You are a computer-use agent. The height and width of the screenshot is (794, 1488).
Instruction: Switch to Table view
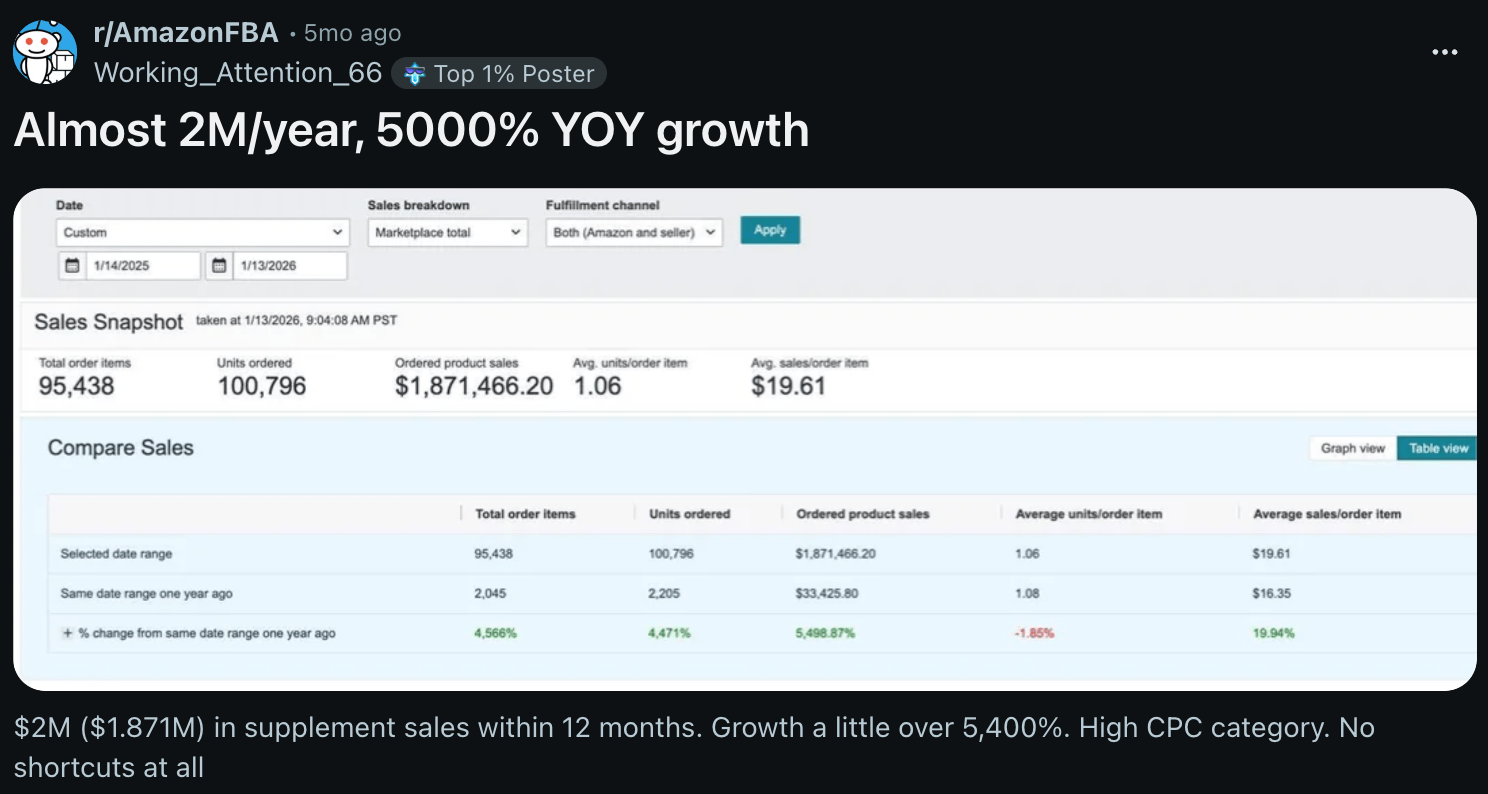click(x=1438, y=448)
